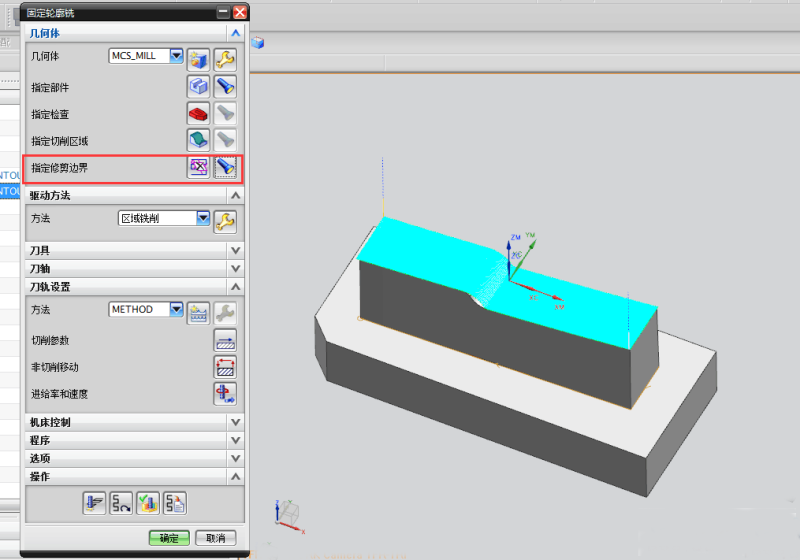Screen dimensions: 800x560
Task: Click the flashlight display icon for 指定修剪边界
Action: pos(225,168)
